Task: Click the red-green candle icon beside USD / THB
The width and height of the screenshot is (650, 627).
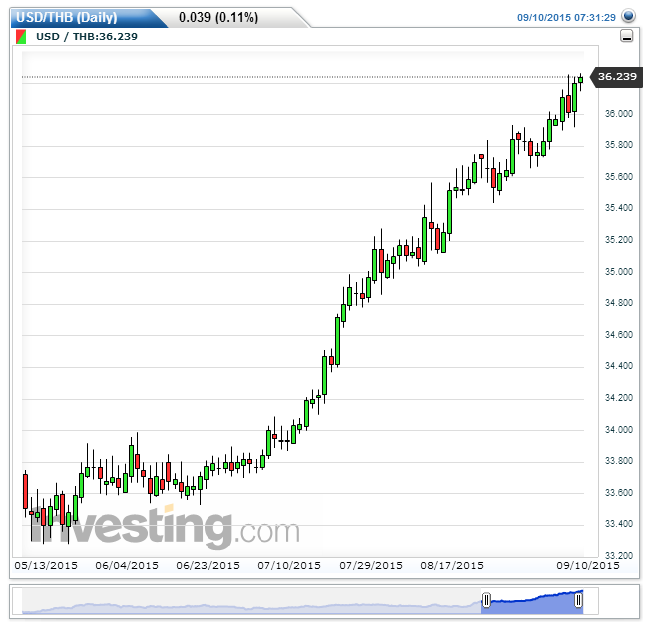Action: 22,37
